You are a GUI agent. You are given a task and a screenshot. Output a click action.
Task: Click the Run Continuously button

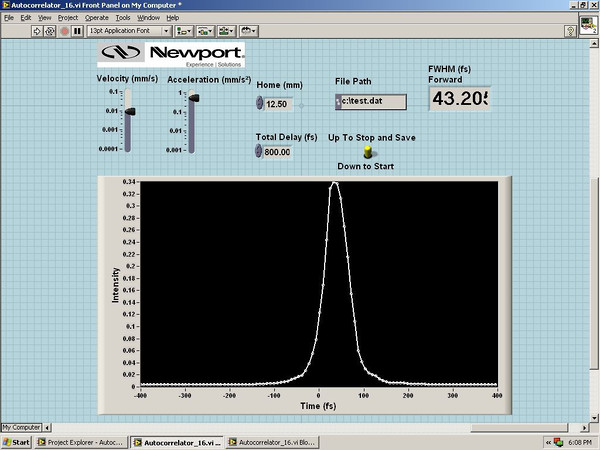point(50,31)
